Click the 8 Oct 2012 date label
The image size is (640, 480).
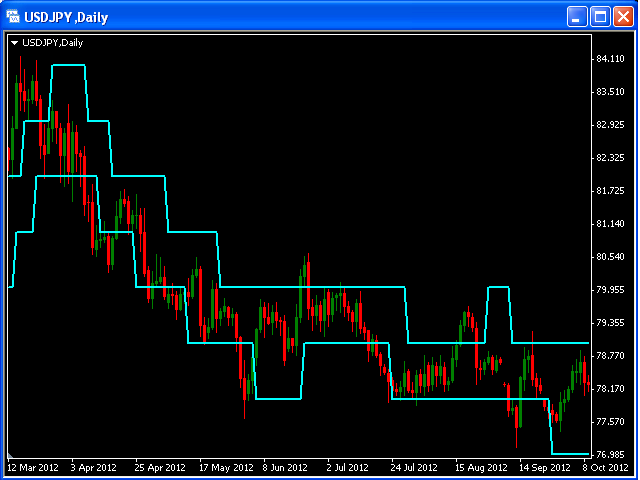click(605, 468)
